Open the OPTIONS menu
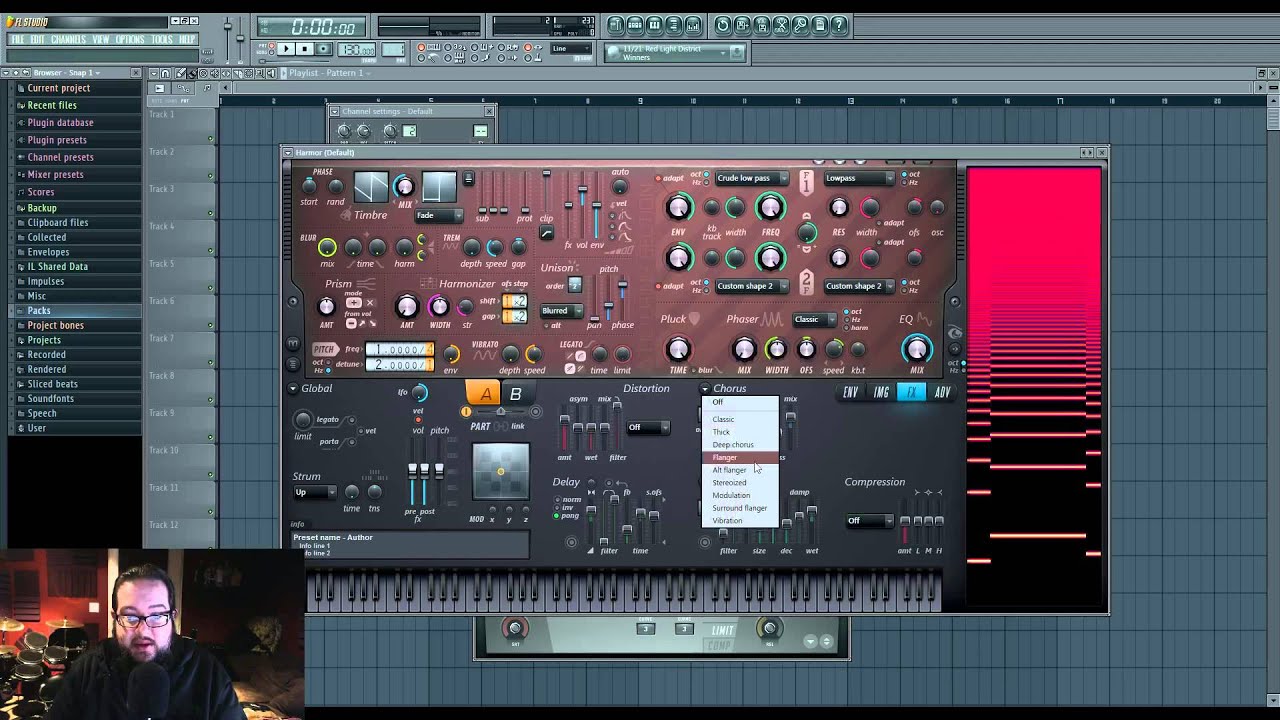This screenshot has height=720, width=1280. (x=130, y=40)
